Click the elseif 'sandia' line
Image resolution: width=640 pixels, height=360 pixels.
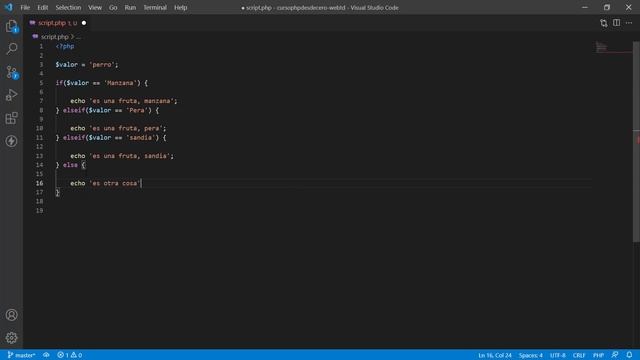pyautogui.click(x=111, y=138)
